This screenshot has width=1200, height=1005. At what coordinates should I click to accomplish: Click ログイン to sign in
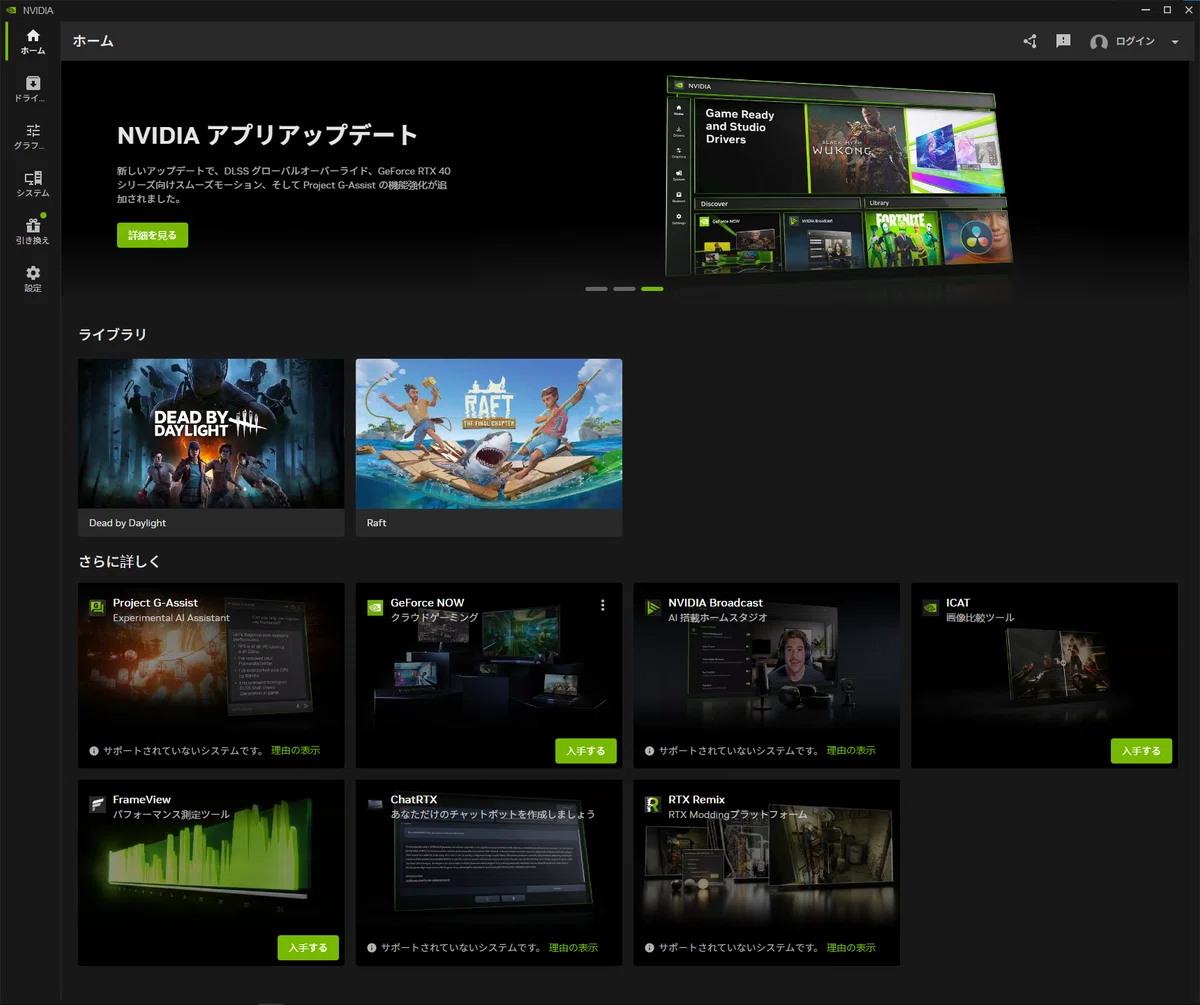(x=1135, y=41)
